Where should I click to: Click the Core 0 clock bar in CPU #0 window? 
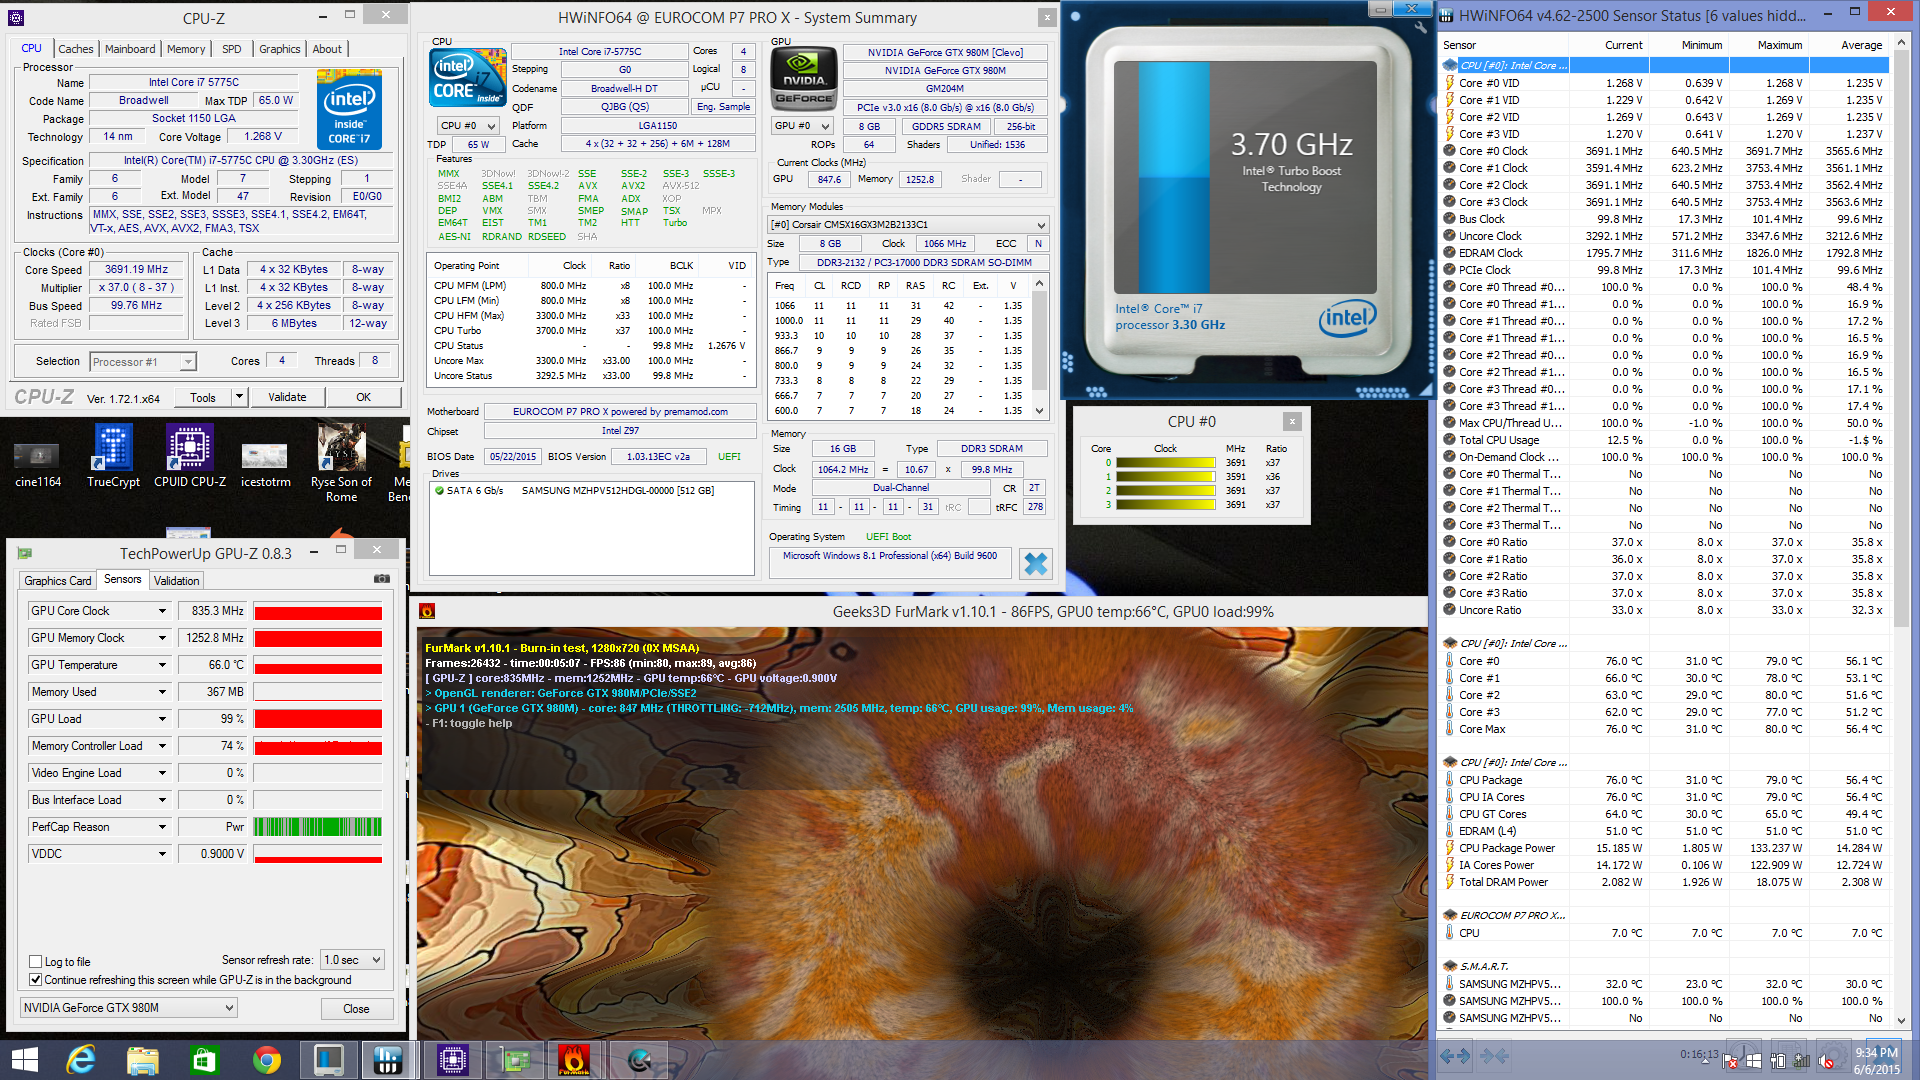click(x=1165, y=463)
